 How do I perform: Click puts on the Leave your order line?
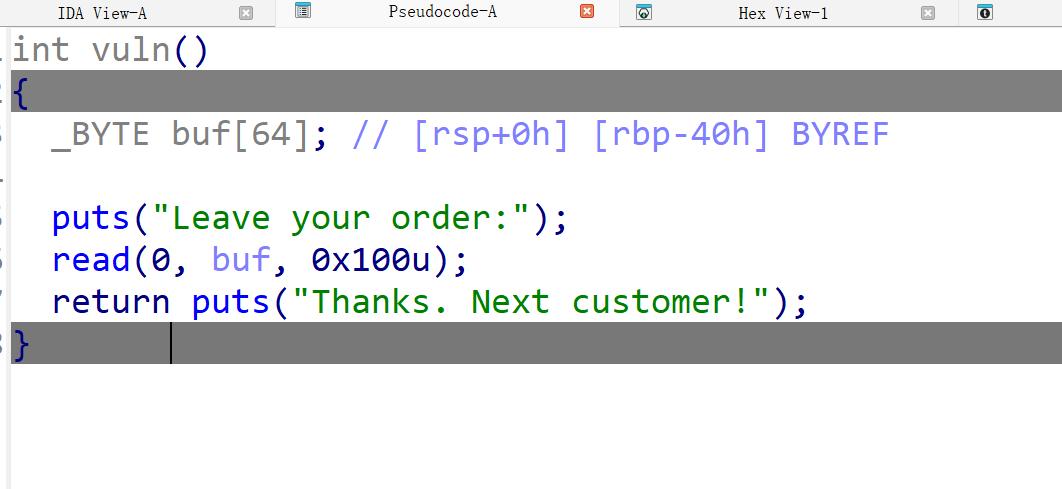(91, 219)
